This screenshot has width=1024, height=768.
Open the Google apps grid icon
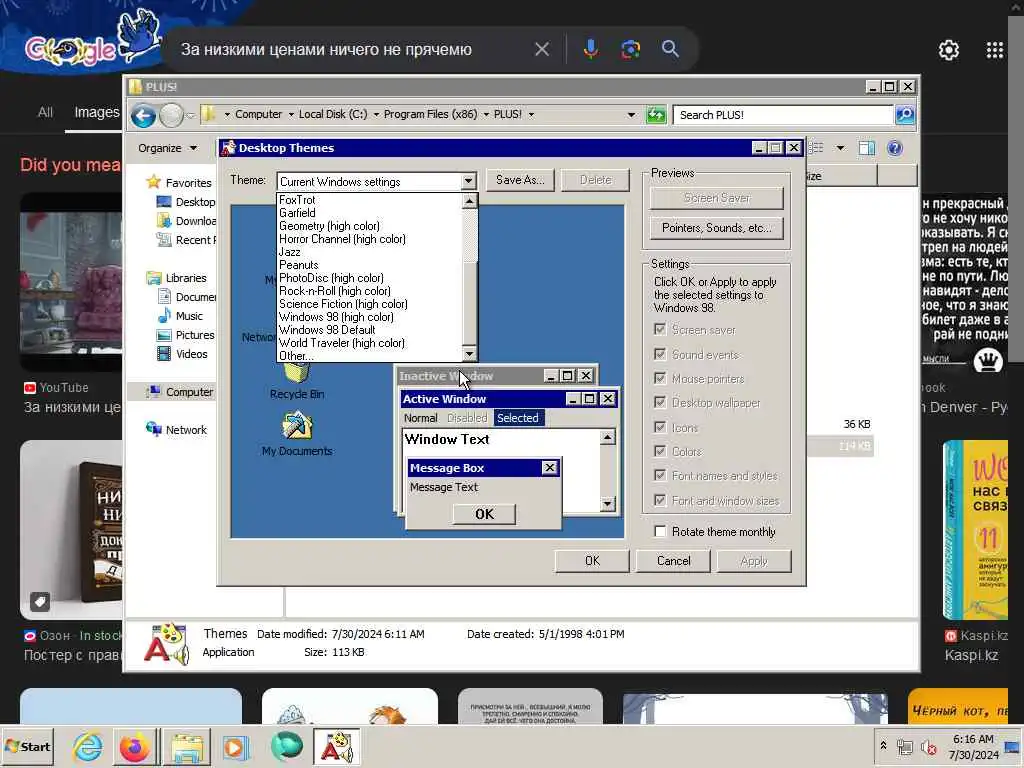coord(995,50)
